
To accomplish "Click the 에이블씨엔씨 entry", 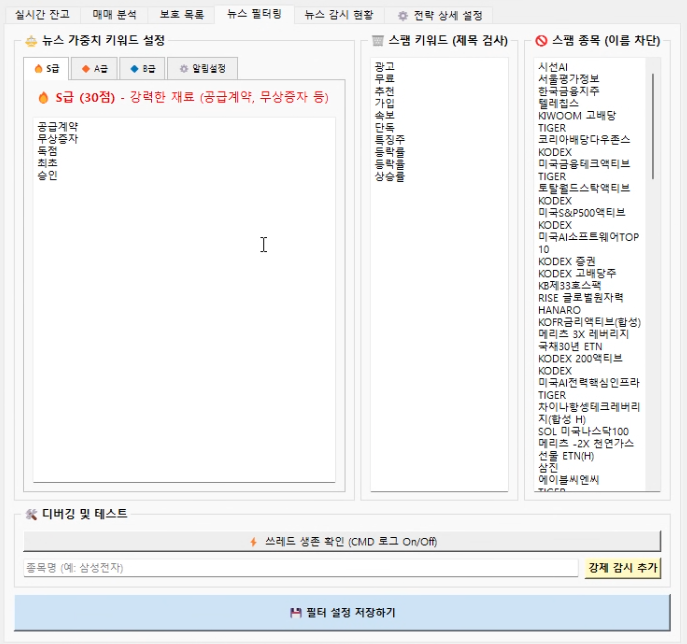I will pos(568,480).
